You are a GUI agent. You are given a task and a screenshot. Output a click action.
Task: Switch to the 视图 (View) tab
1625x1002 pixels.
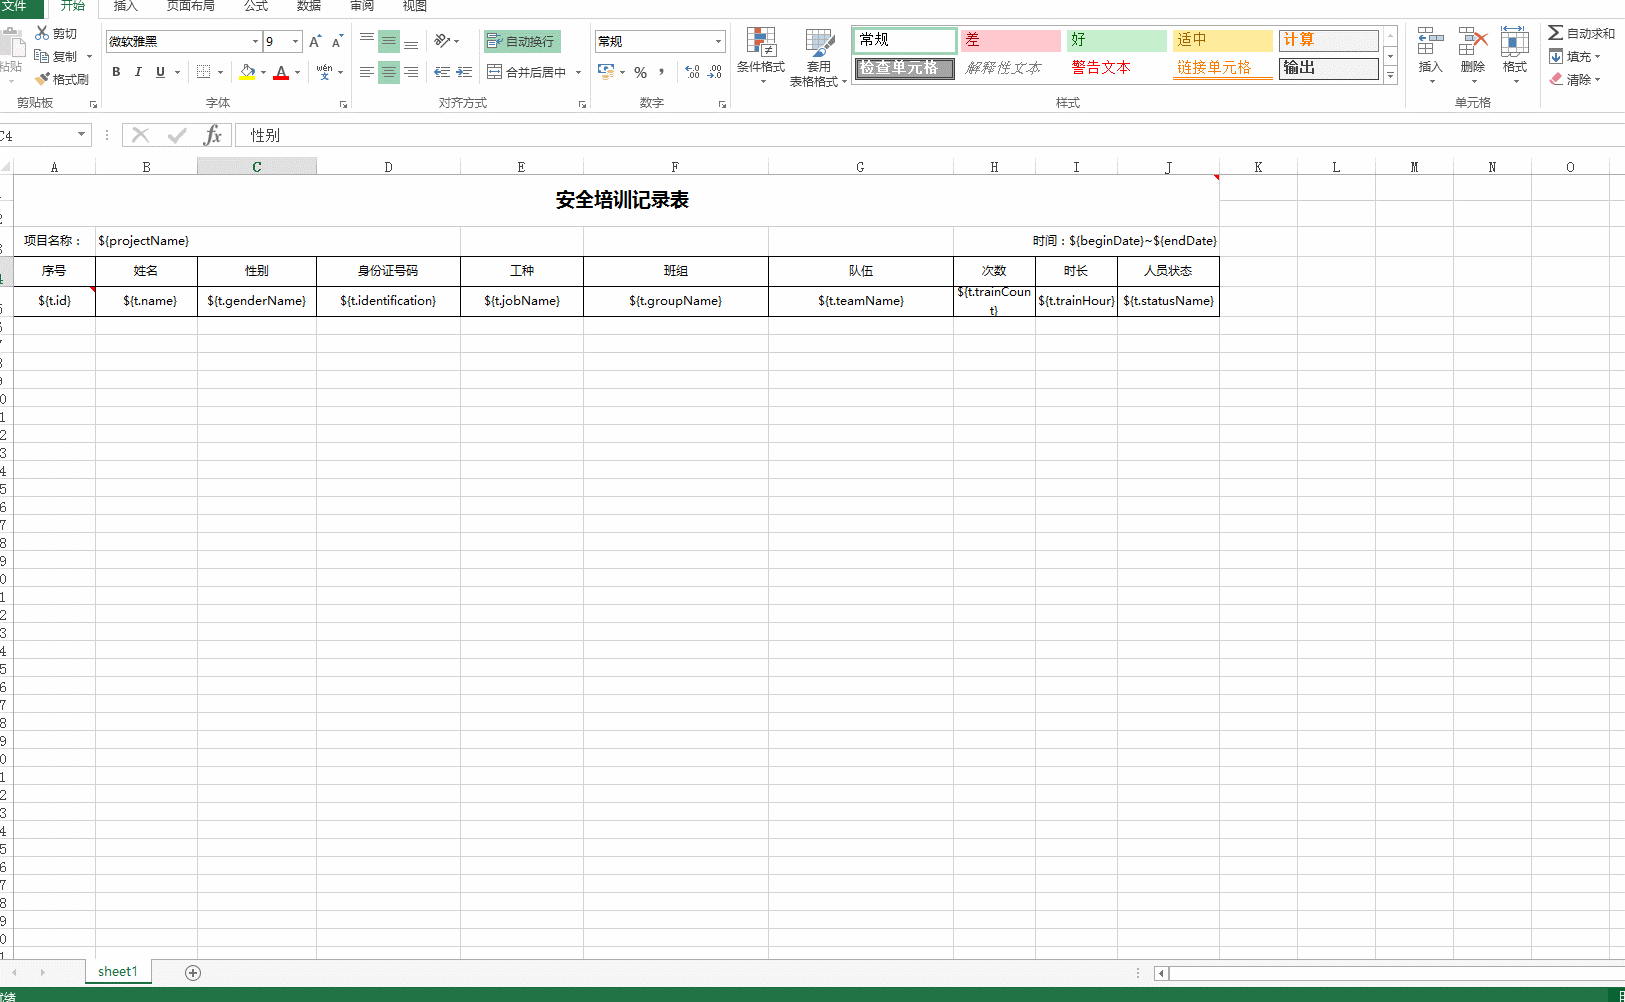coord(415,6)
